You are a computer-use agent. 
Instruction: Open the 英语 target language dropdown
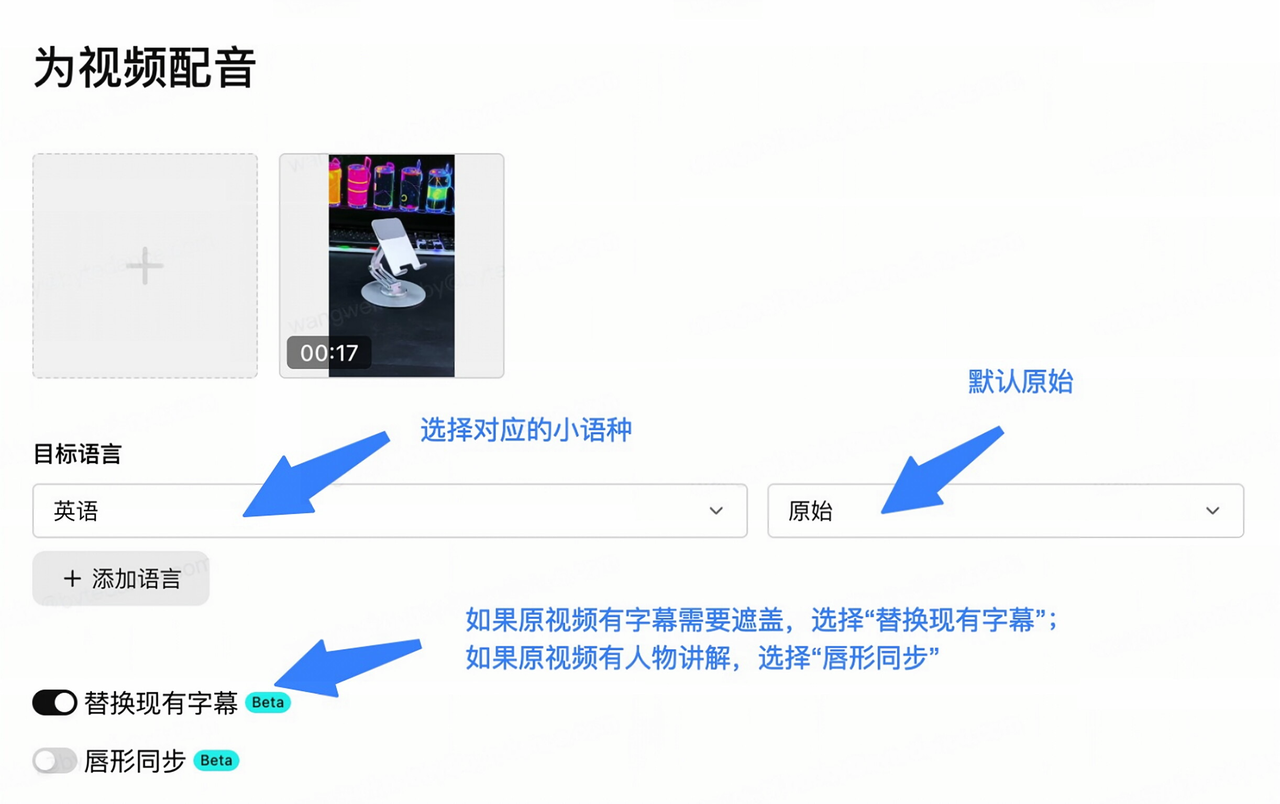click(x=390, y=511)
